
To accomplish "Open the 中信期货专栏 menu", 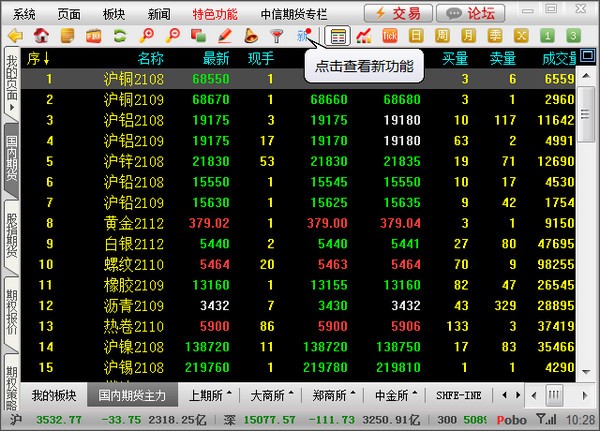I will [293, 14].
